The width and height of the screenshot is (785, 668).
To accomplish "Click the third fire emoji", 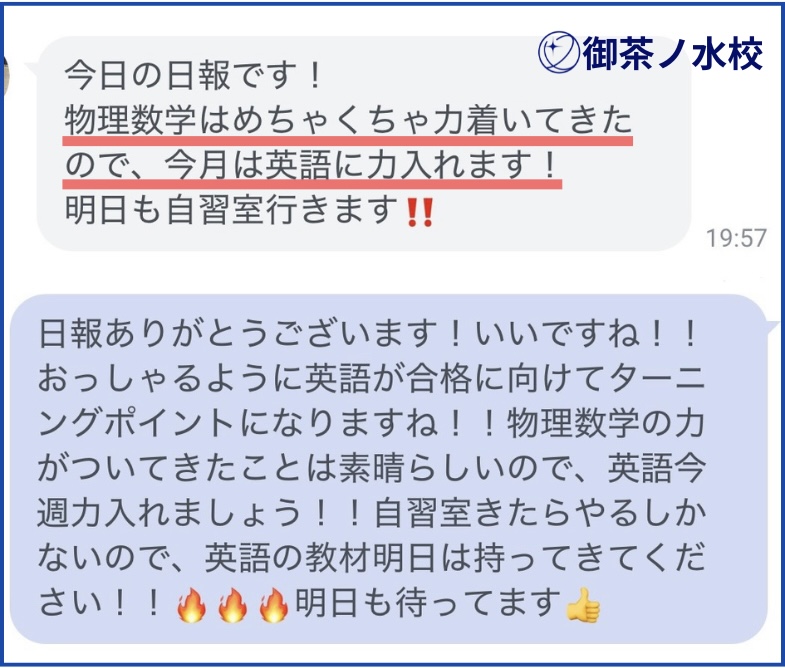I will [x=273, y=604].
